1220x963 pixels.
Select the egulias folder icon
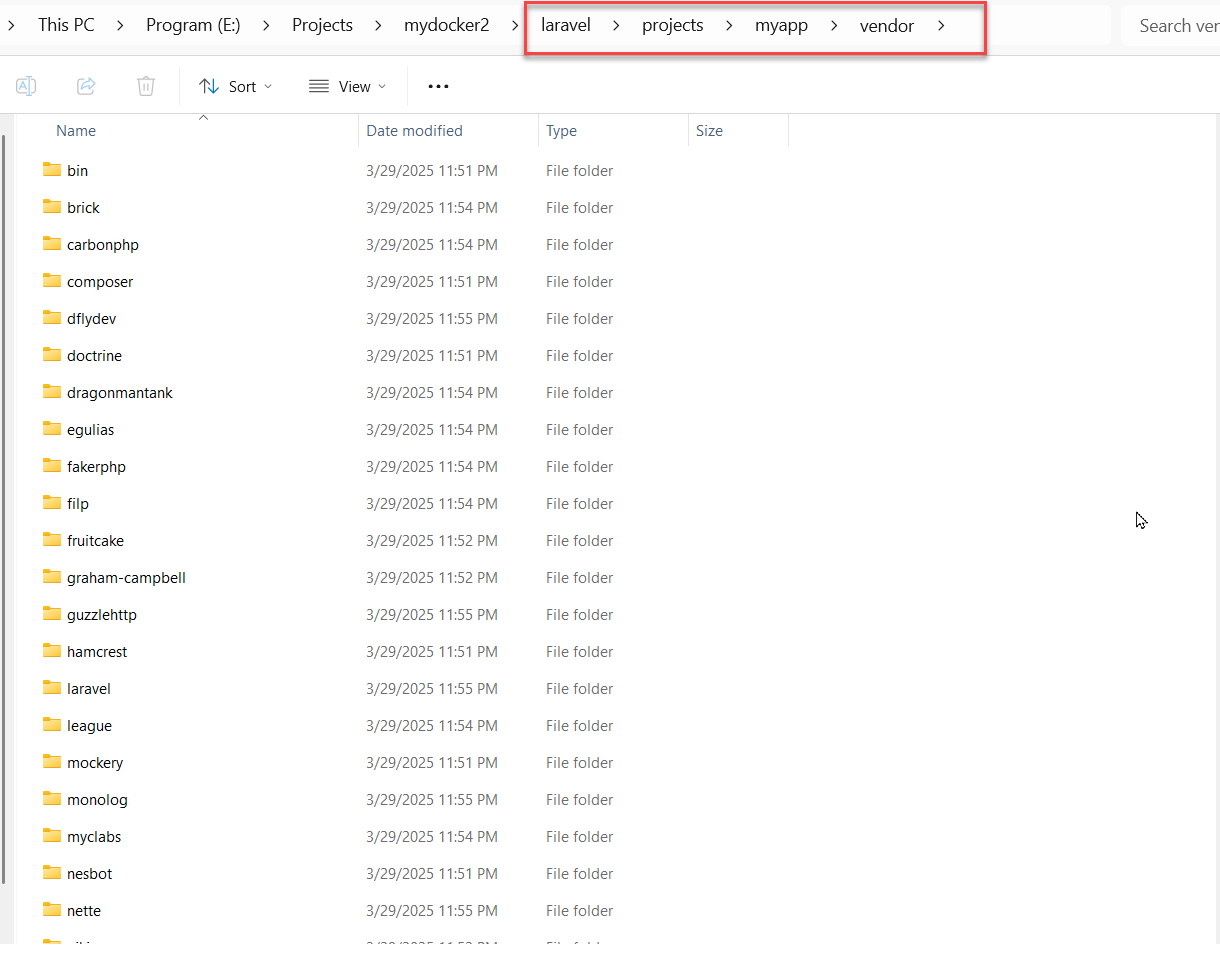point(52,429)
